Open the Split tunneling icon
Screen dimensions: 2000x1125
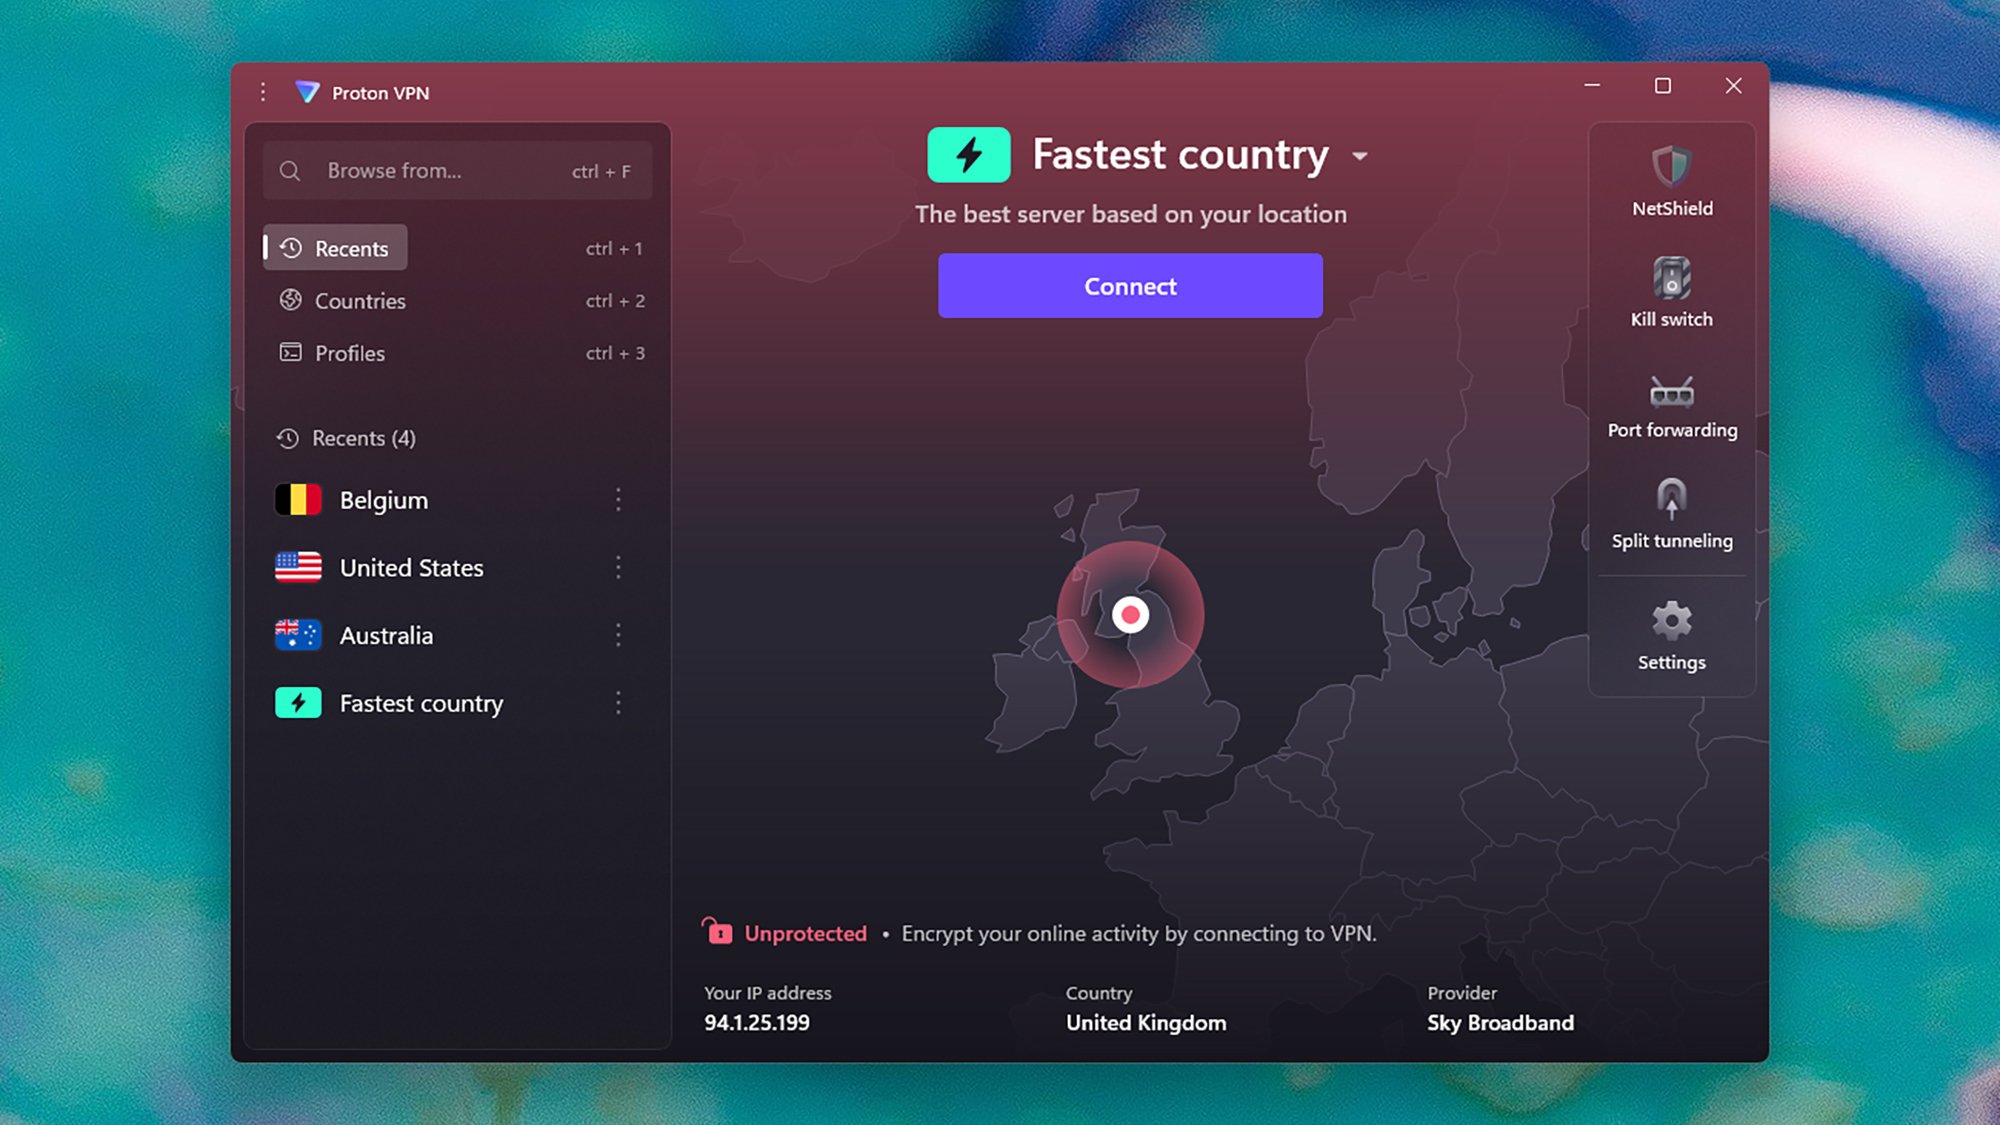point(1671,498)
